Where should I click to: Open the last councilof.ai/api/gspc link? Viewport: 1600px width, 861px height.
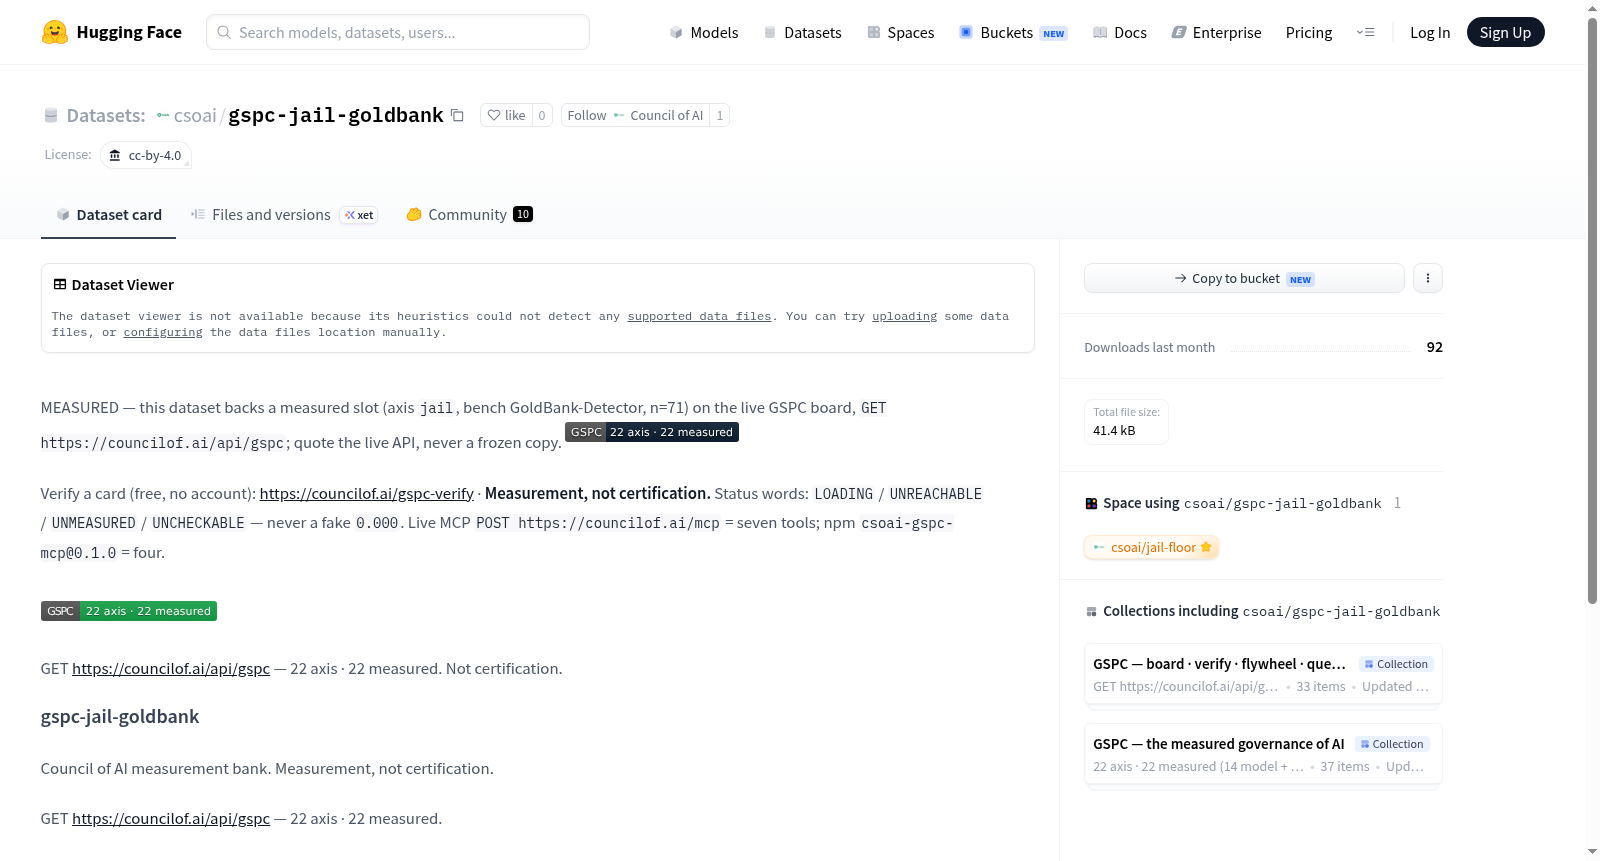tap(171, 818)
